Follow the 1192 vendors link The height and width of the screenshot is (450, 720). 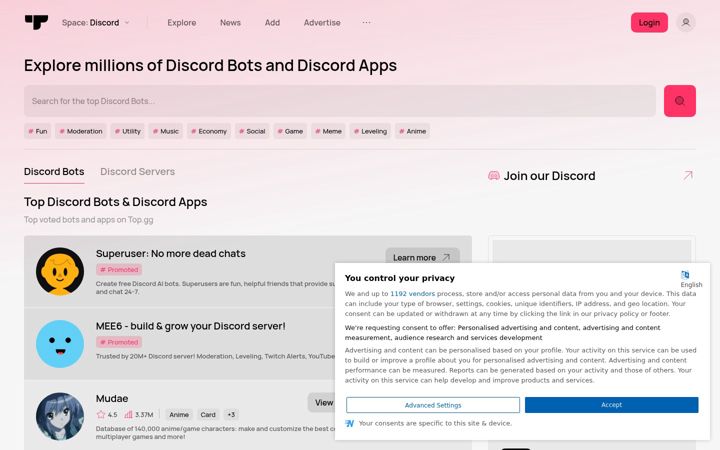(x=412, y=293)
